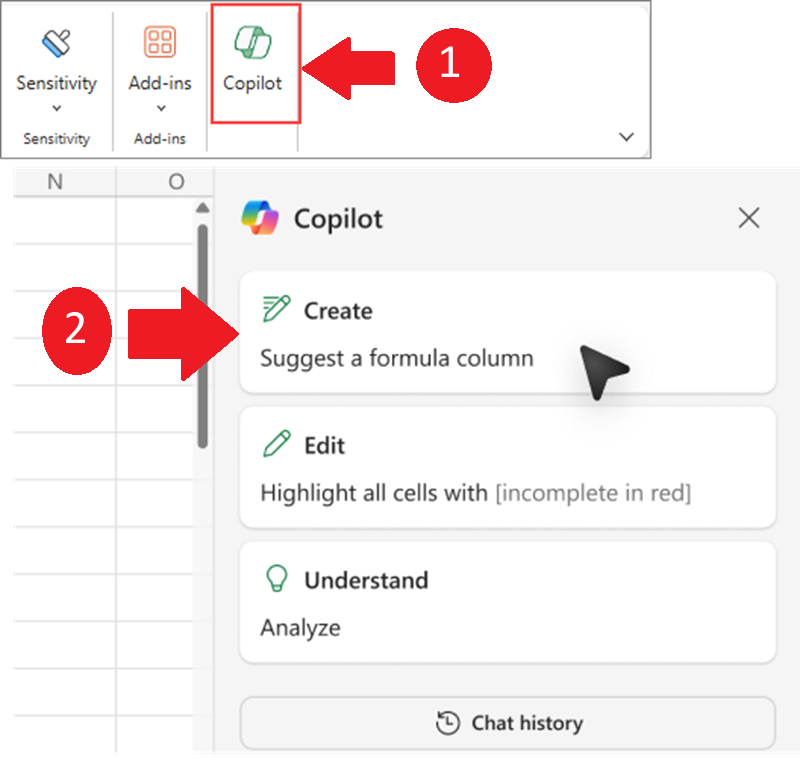Screen dimensions: 800x766
Task: Select column N header
Action: (x=54, y=181)
